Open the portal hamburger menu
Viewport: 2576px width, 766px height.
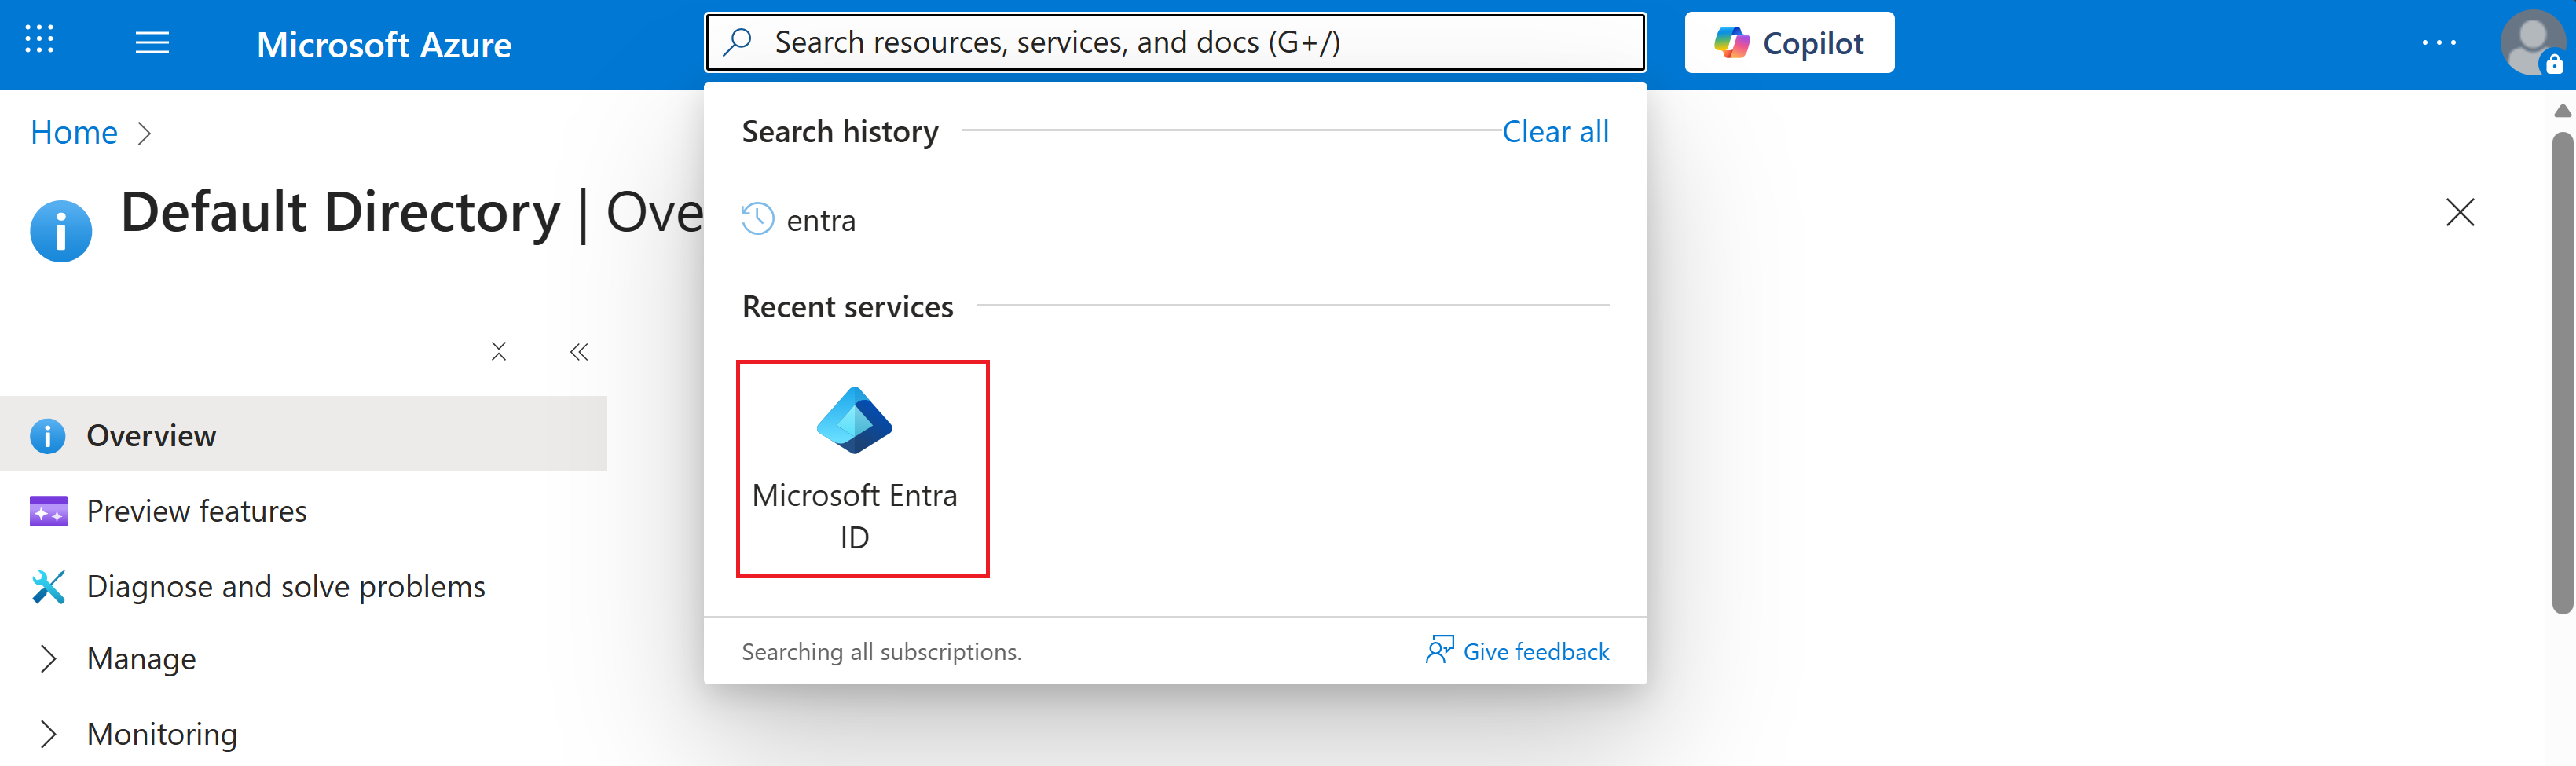click(152, 43)
